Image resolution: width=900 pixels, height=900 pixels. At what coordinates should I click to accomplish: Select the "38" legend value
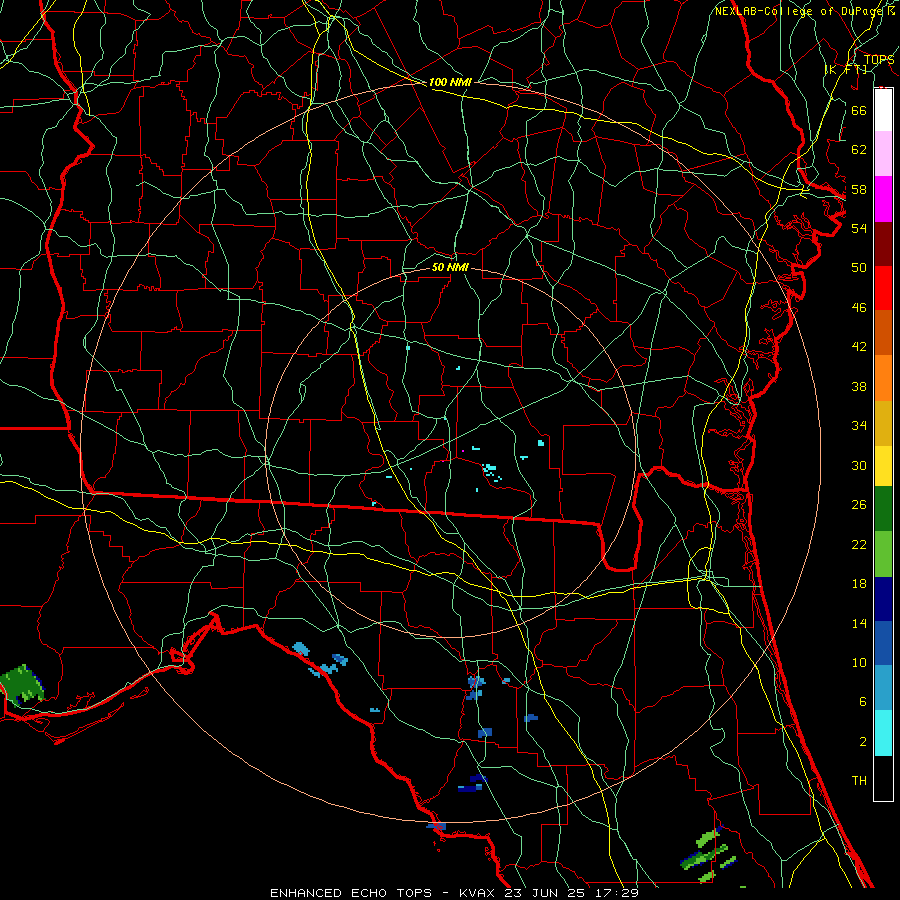pyautogui.click(x=859, y=387)
